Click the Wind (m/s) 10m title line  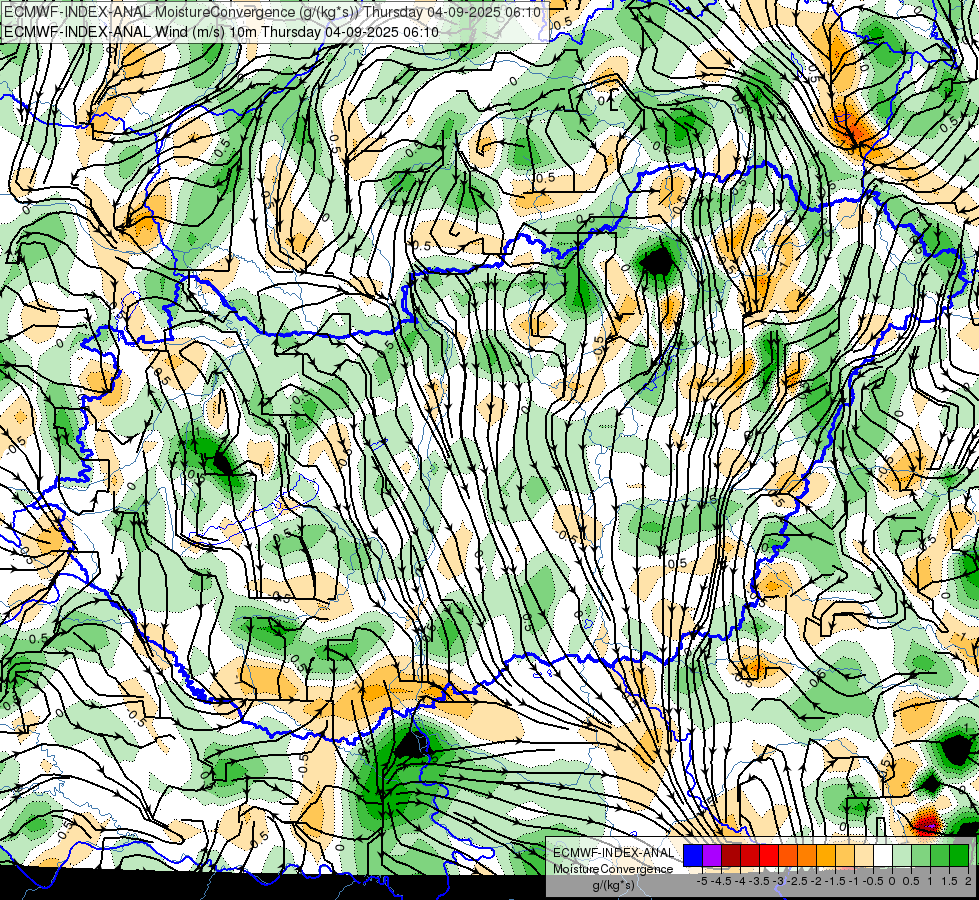pyautogui.click(x=221, y=31)
